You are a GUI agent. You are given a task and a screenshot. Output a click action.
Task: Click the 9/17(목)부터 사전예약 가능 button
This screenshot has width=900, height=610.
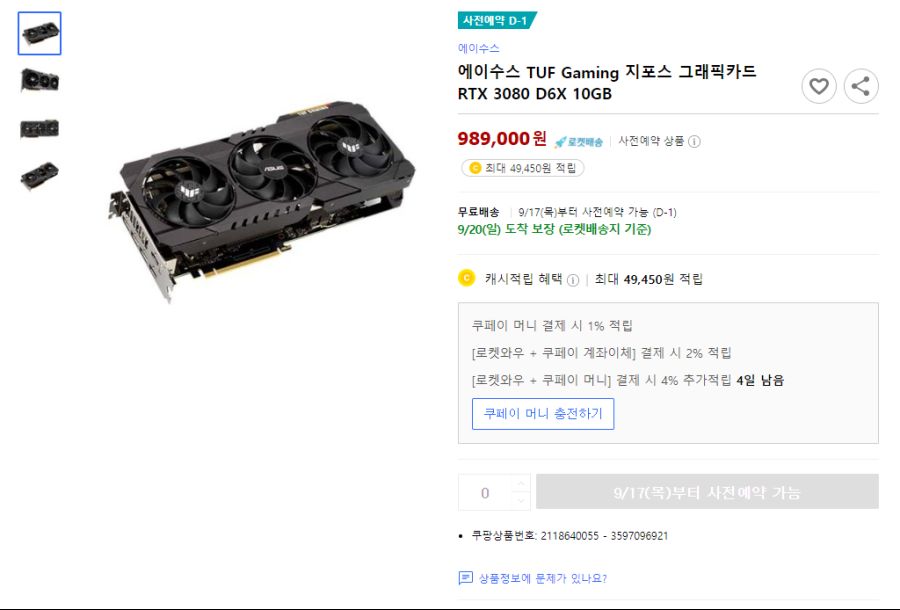coord(707,492)
